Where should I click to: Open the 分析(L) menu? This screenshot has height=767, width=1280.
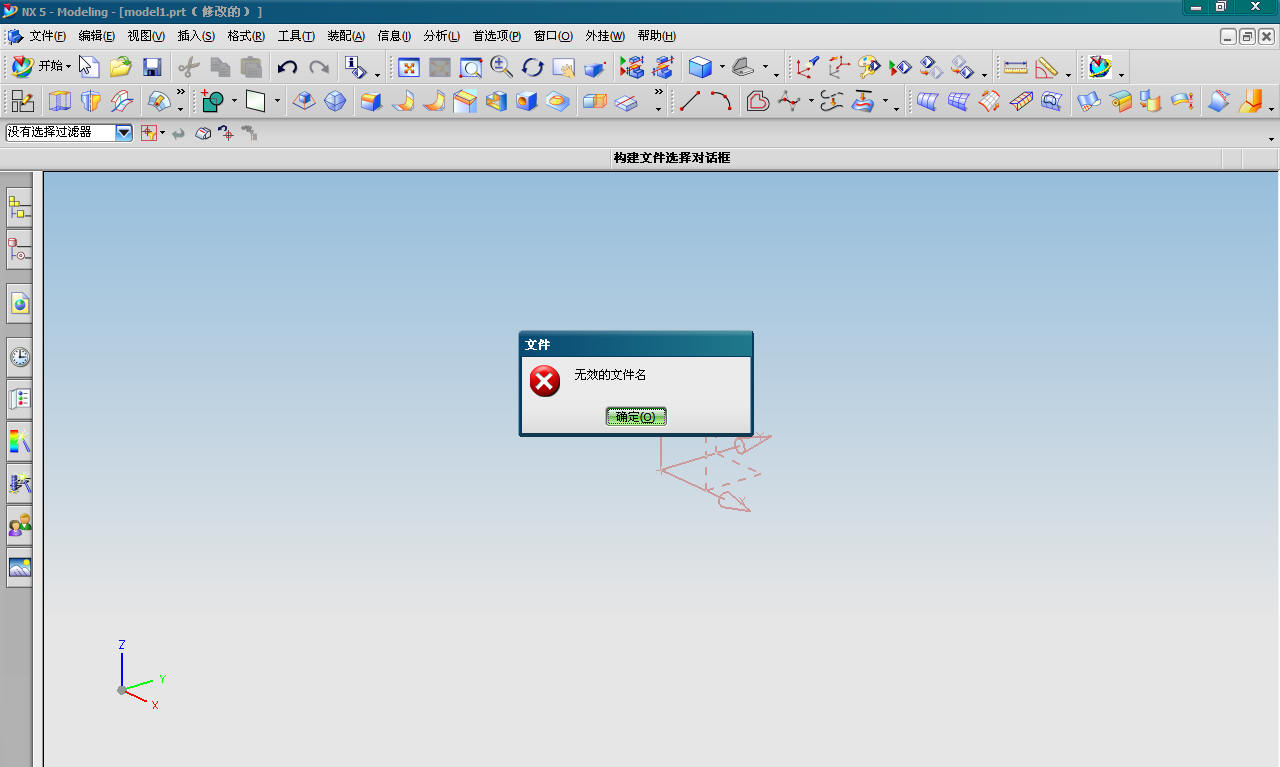click(x=442, y=36)
